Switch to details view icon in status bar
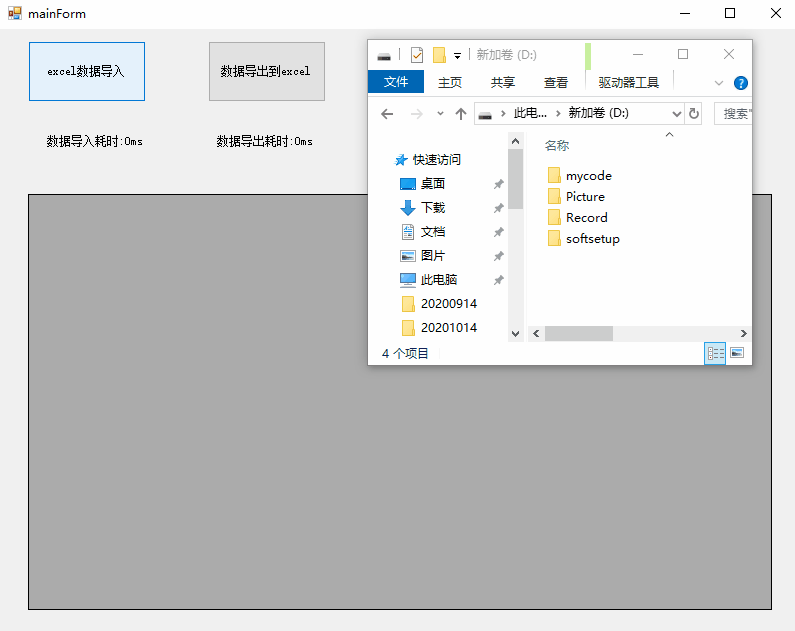Screen dimensions: 795x631 click(715, 353)
